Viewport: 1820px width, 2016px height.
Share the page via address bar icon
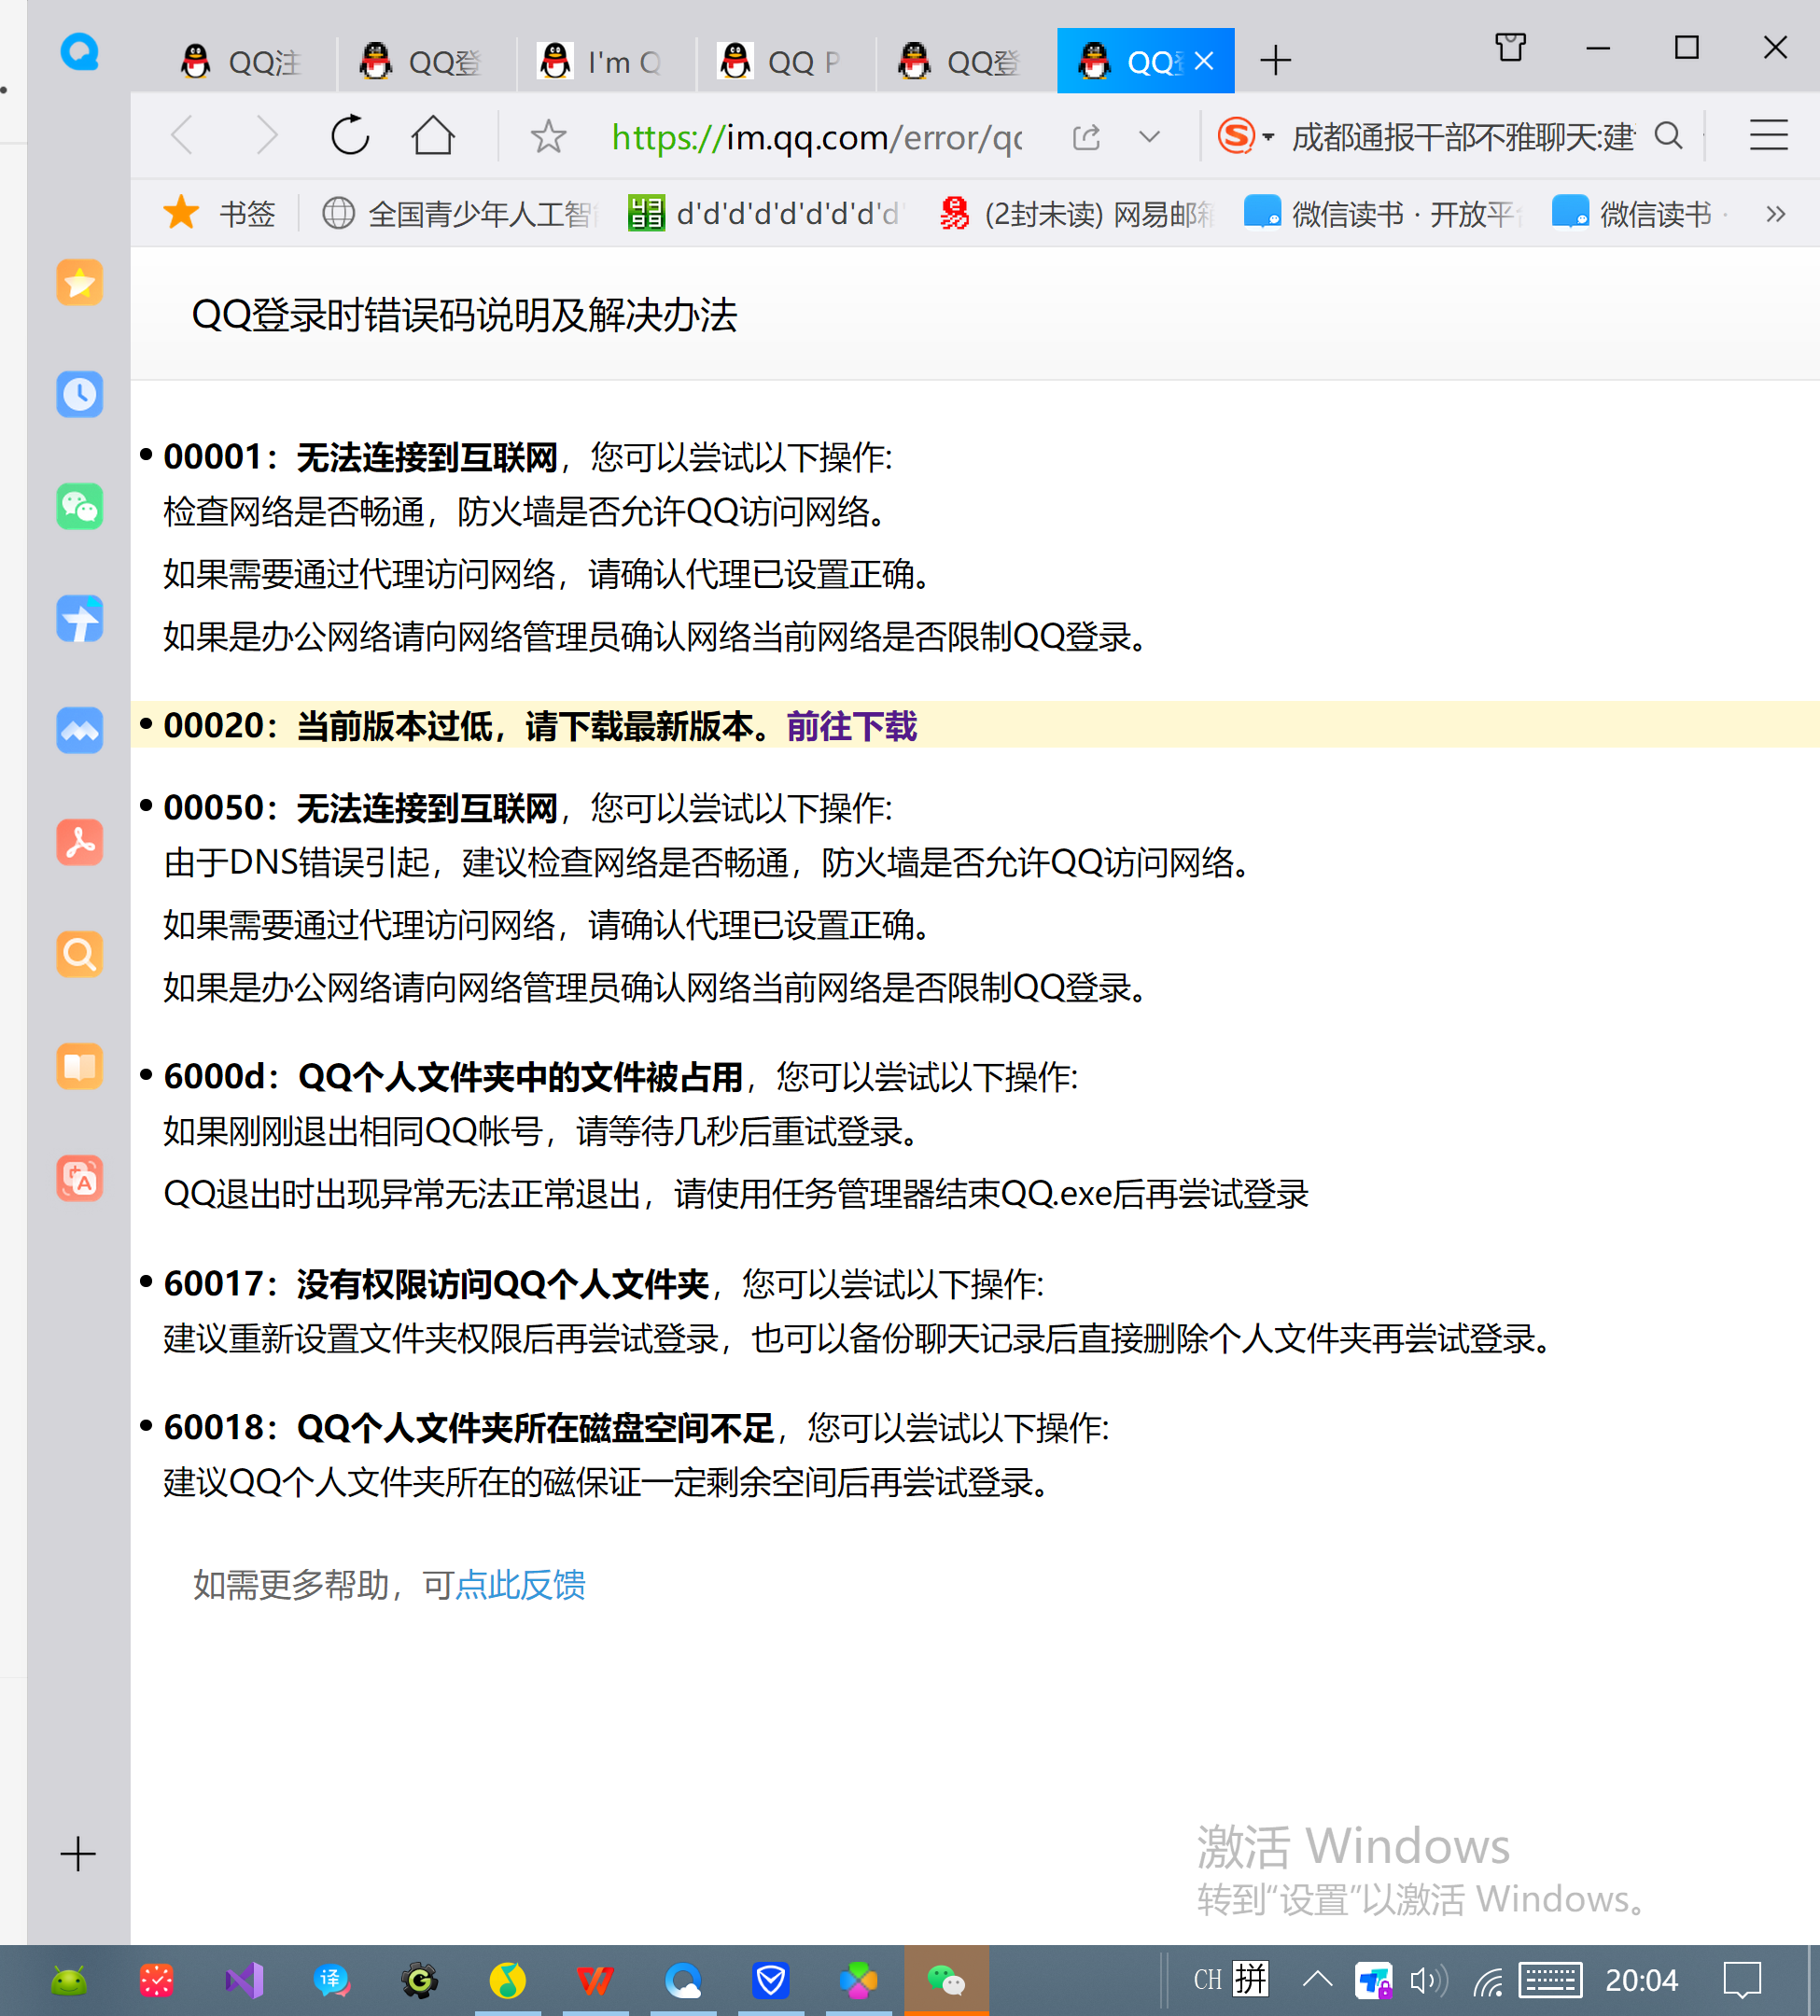[1087, 136]
